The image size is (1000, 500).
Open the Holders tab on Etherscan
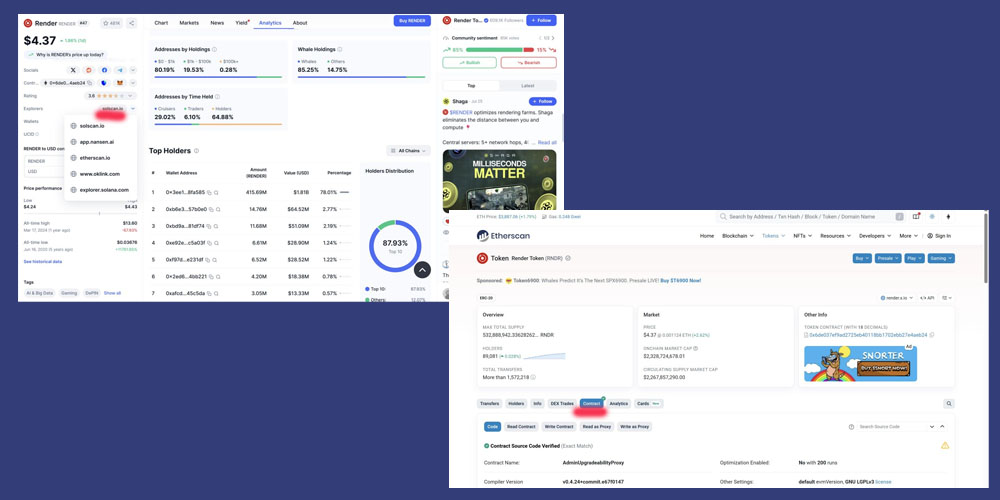[516, 403]
